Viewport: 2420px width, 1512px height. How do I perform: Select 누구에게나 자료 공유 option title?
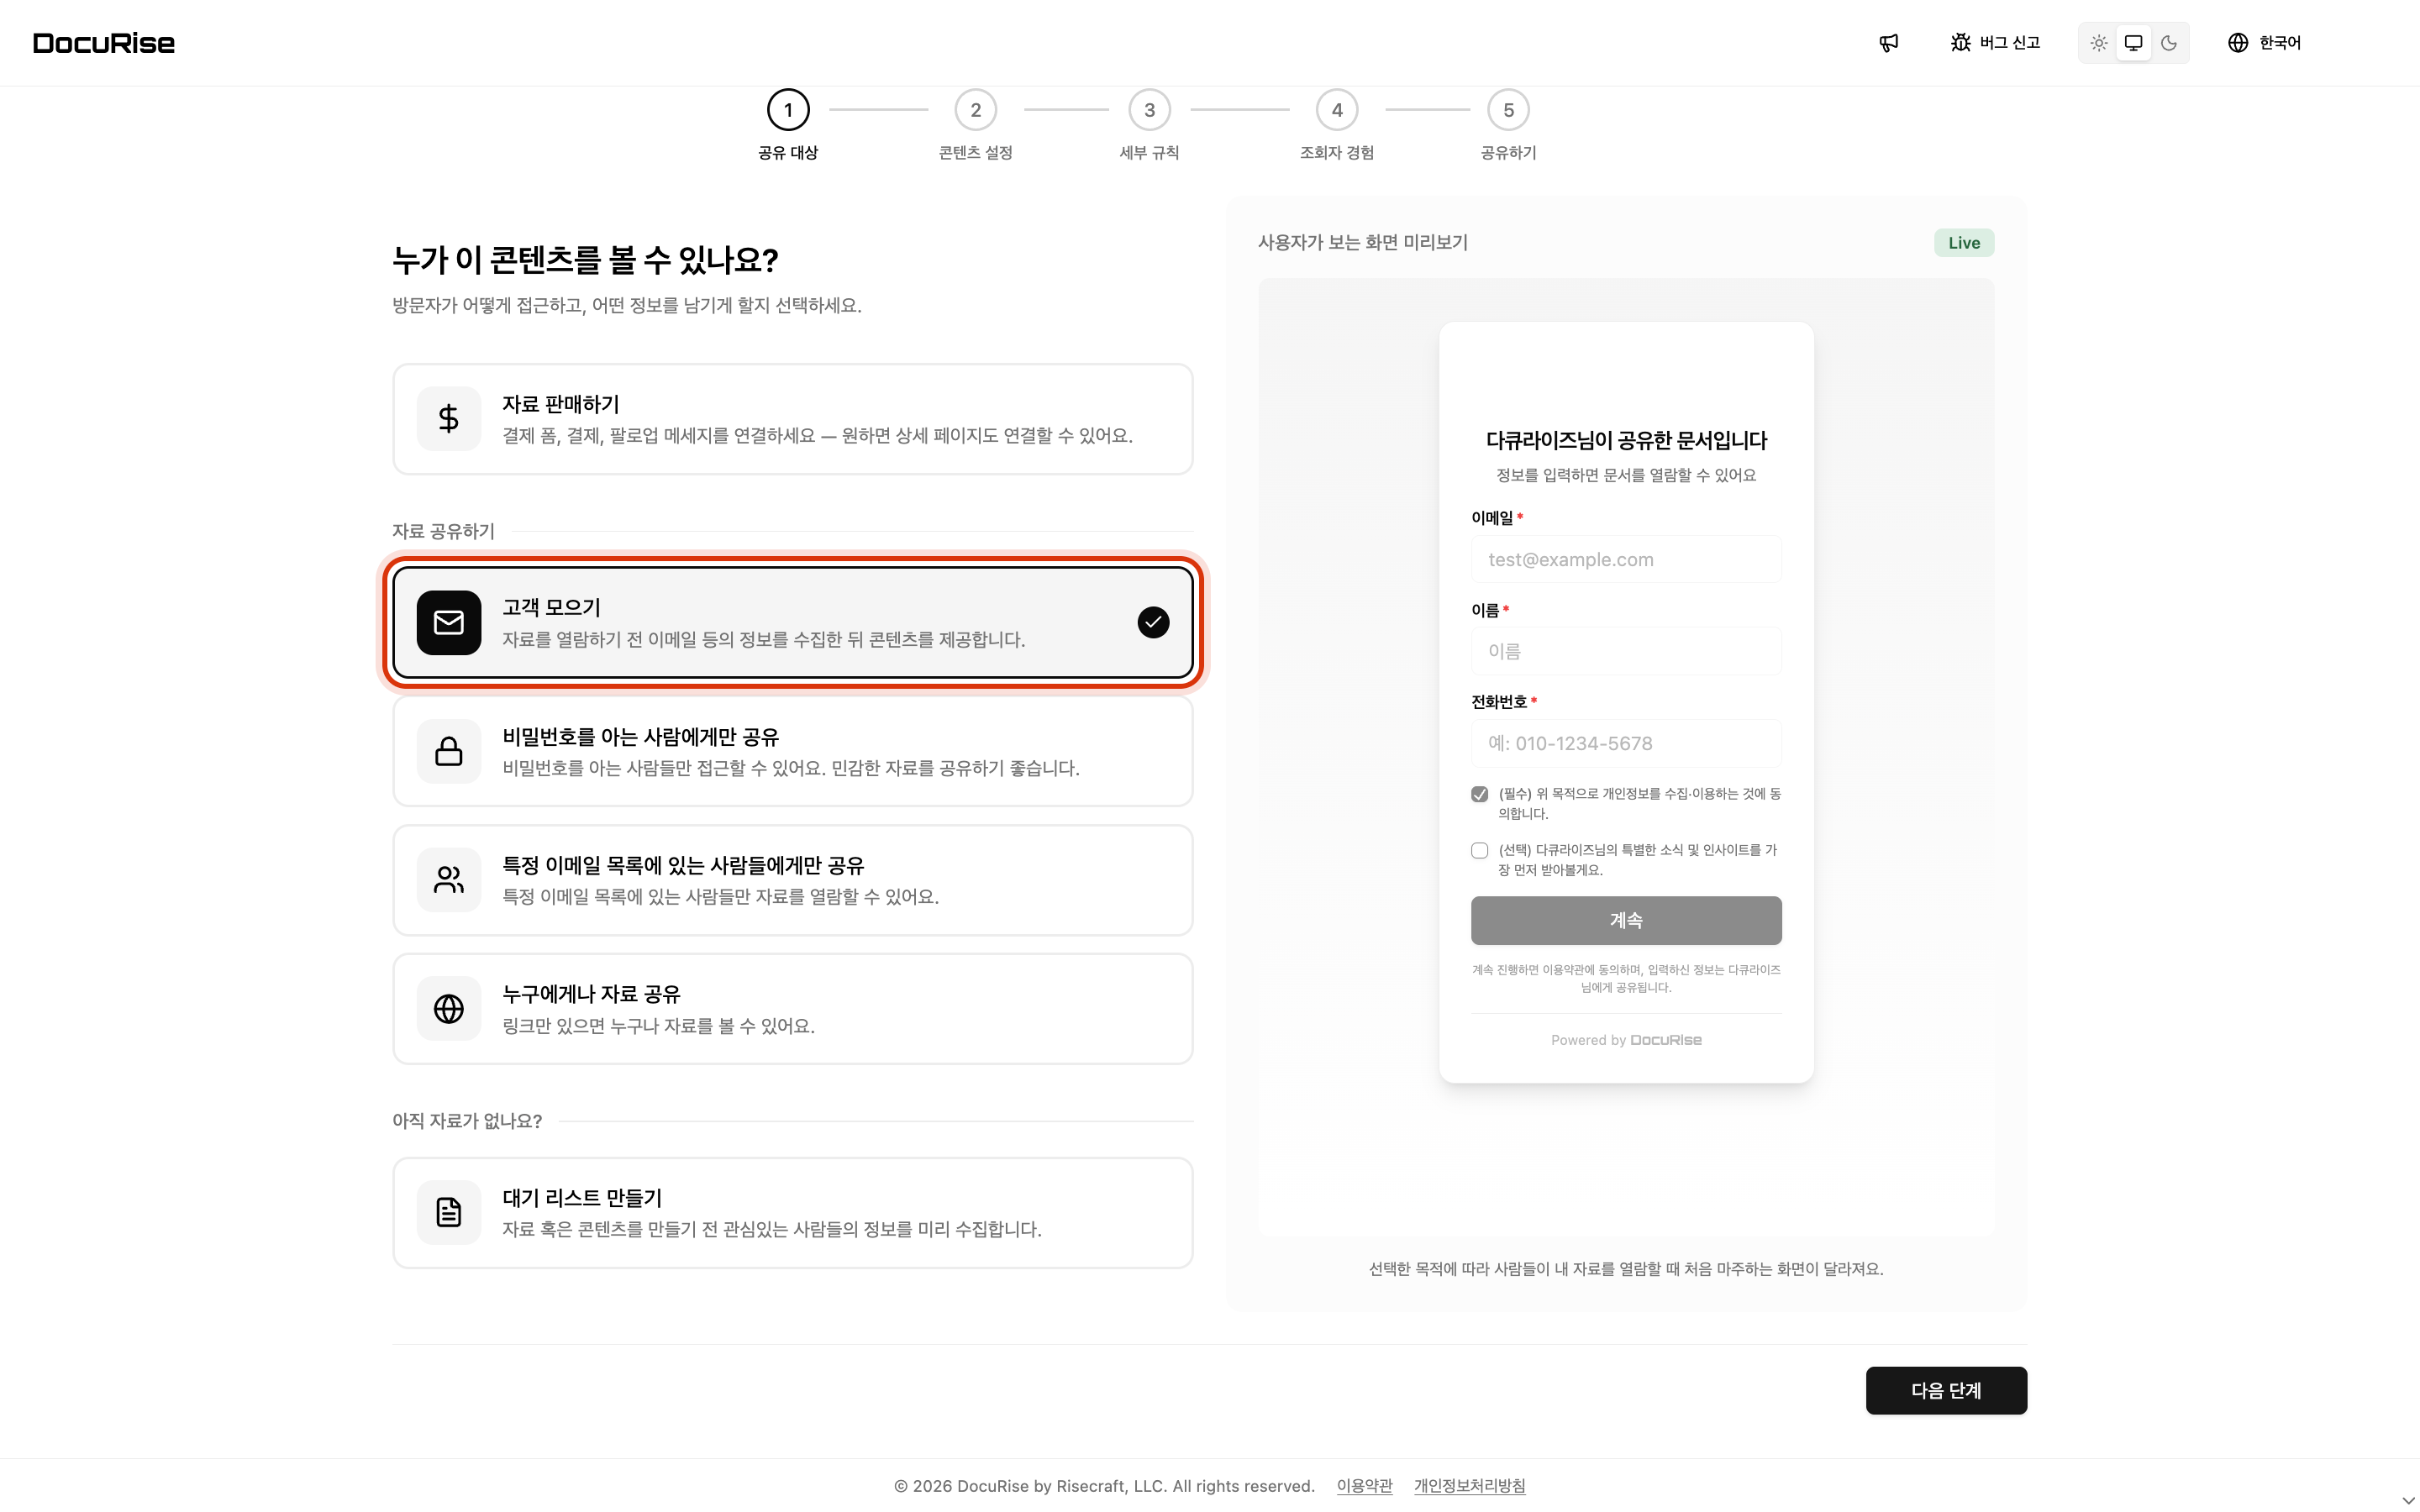(591, 995)
